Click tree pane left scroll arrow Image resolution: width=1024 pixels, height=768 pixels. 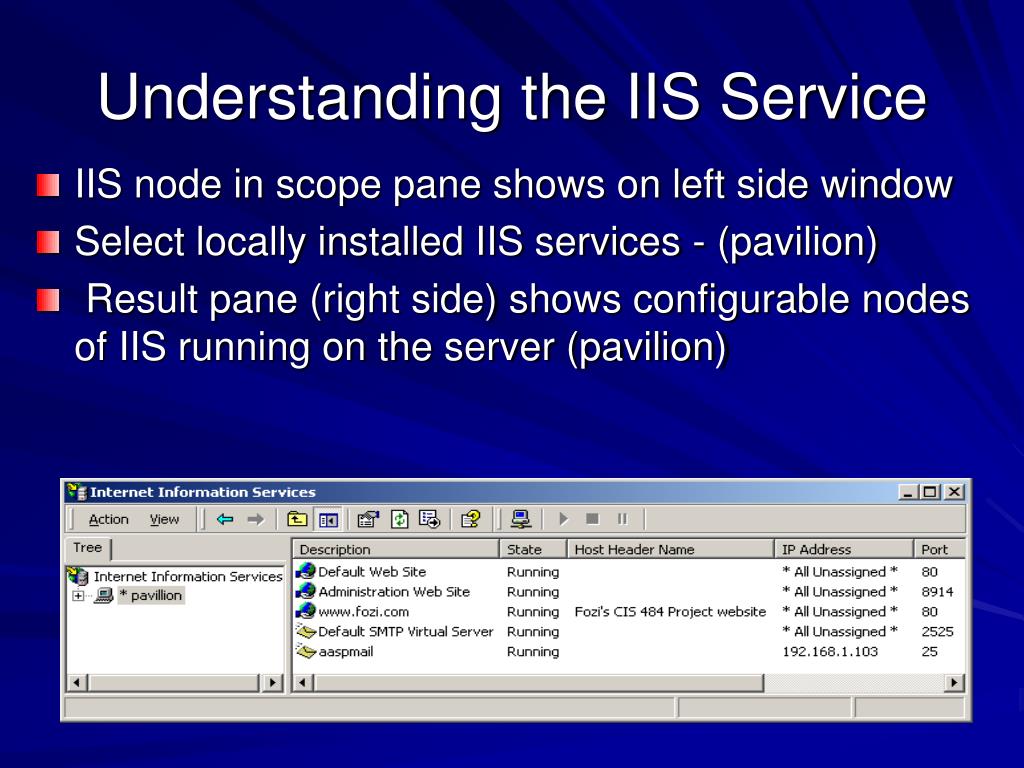(76, 682)
